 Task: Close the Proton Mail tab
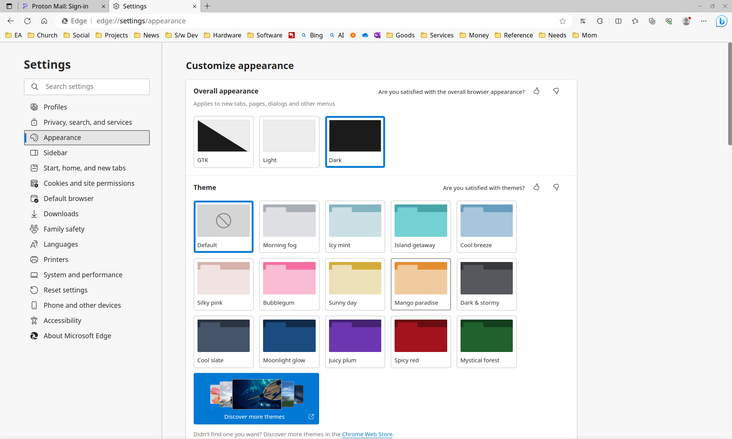[103, 7]
